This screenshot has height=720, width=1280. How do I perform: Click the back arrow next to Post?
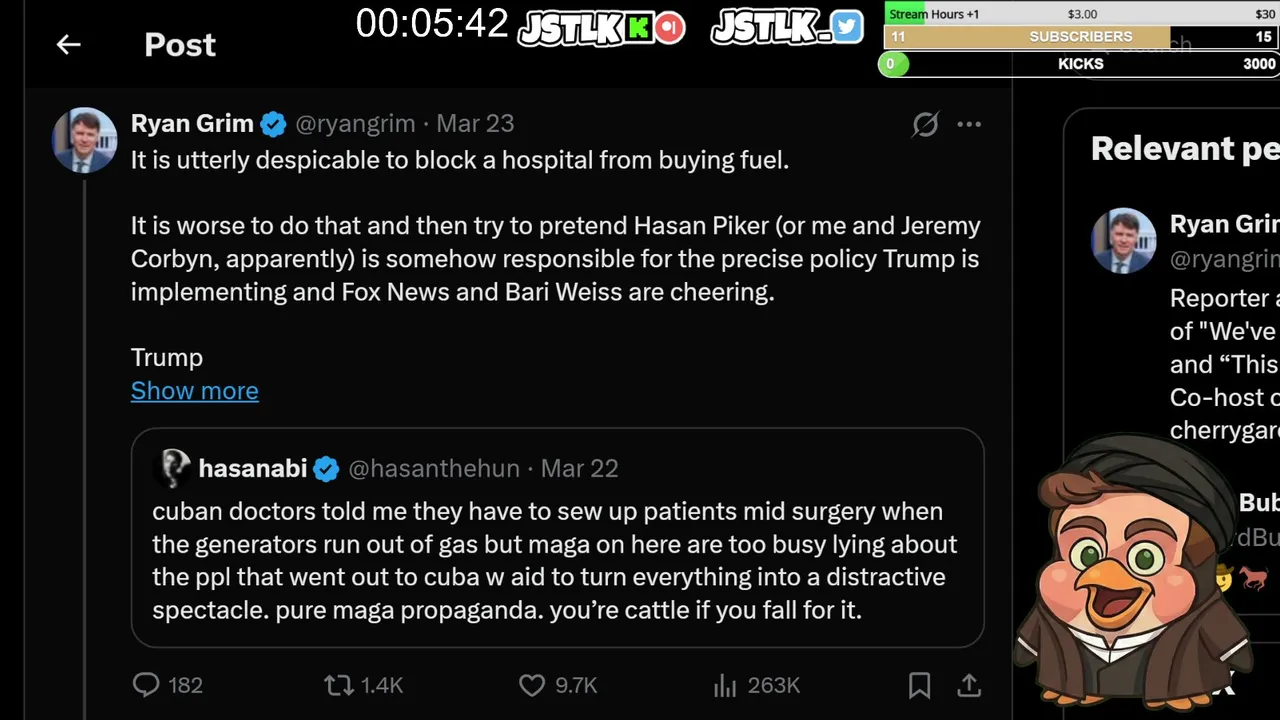click(x=68, y=45)
